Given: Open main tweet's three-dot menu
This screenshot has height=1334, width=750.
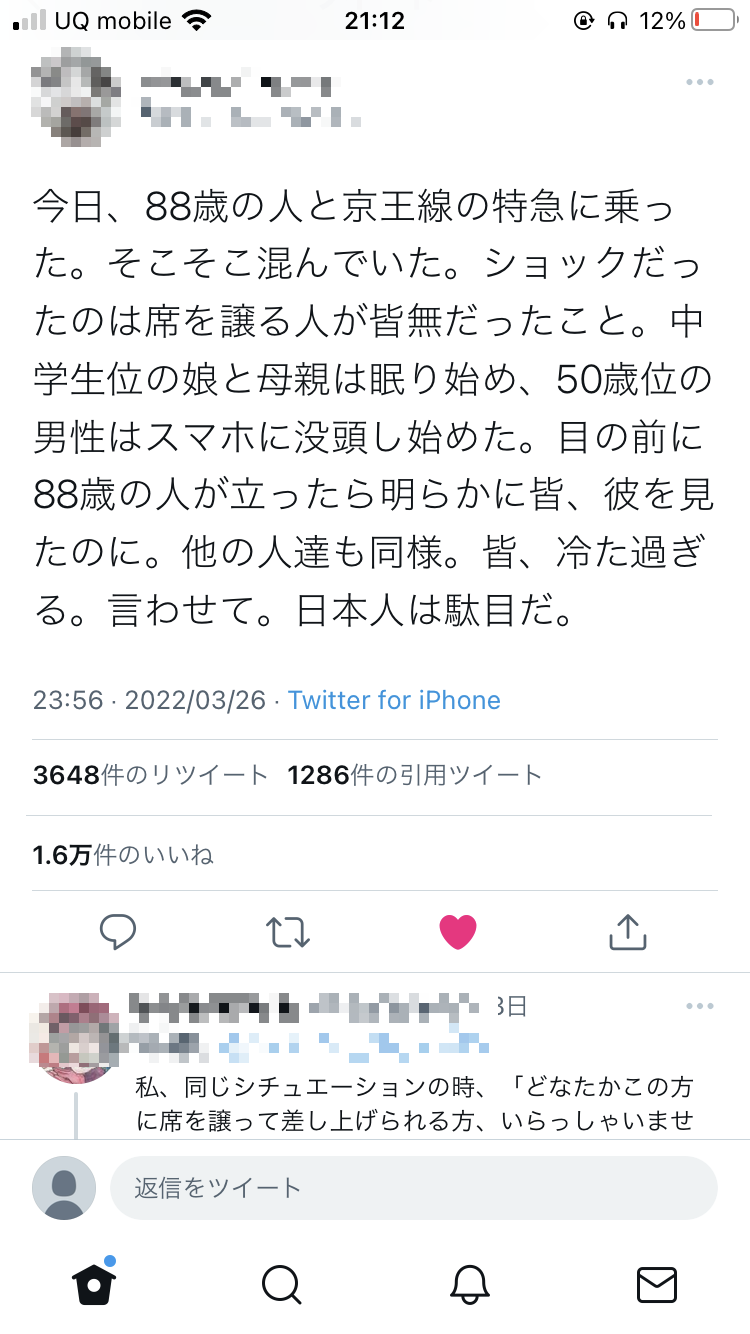Looking at the screenshot, I should [x=699, y=82].
